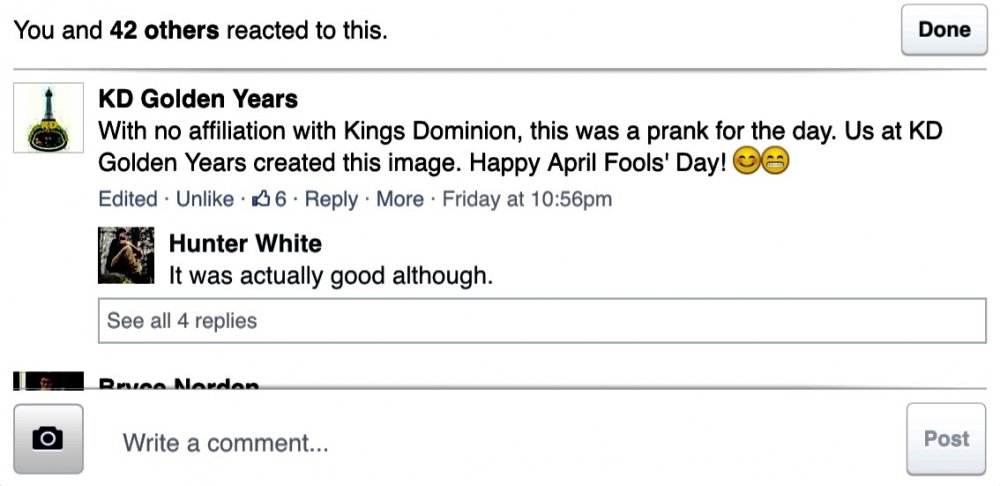Screen dimensions: 1000x486
Task: Reply to the KD Golden Years comment
Action: (331, 199)
